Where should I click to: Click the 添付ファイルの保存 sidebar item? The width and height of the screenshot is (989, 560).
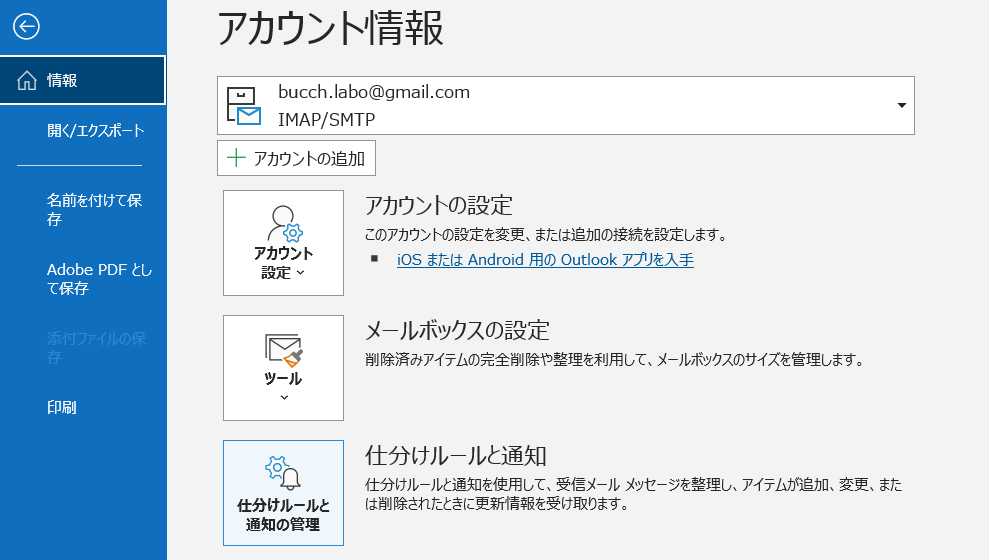[96, 348]
